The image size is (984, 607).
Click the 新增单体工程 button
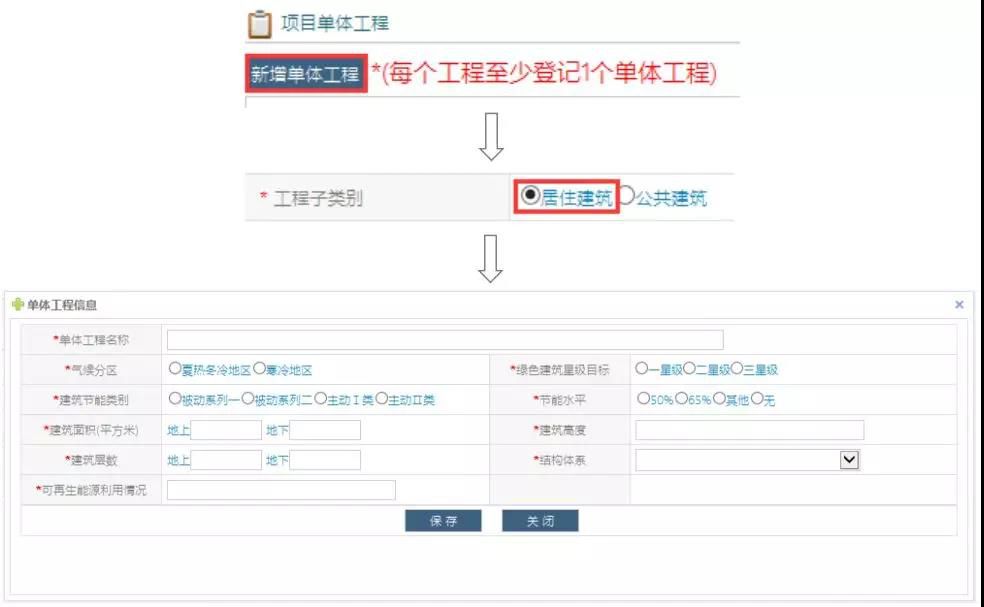[x=305, y=74]
